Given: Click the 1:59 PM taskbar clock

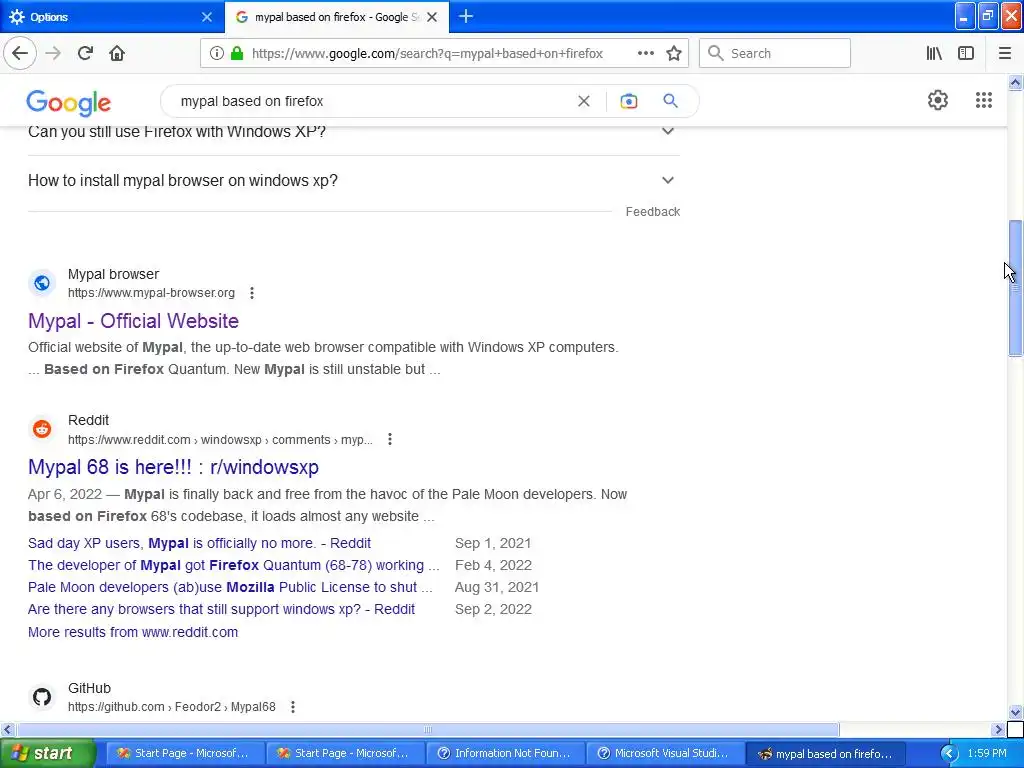Looking at the screenshot, I should tap(987, 753).
